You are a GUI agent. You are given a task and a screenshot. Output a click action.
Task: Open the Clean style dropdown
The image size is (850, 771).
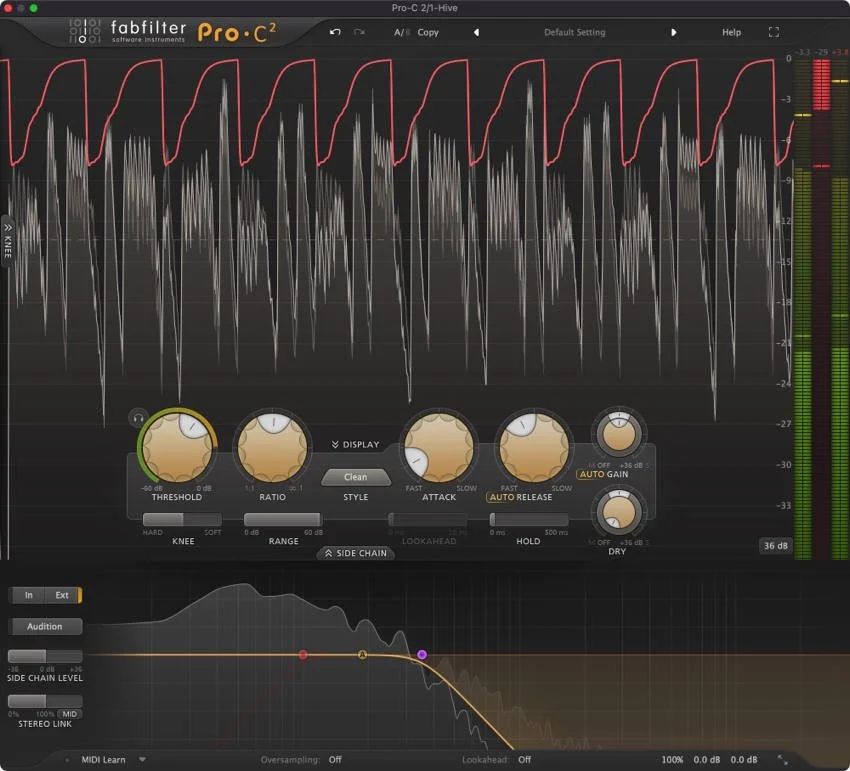coord(356,477)
